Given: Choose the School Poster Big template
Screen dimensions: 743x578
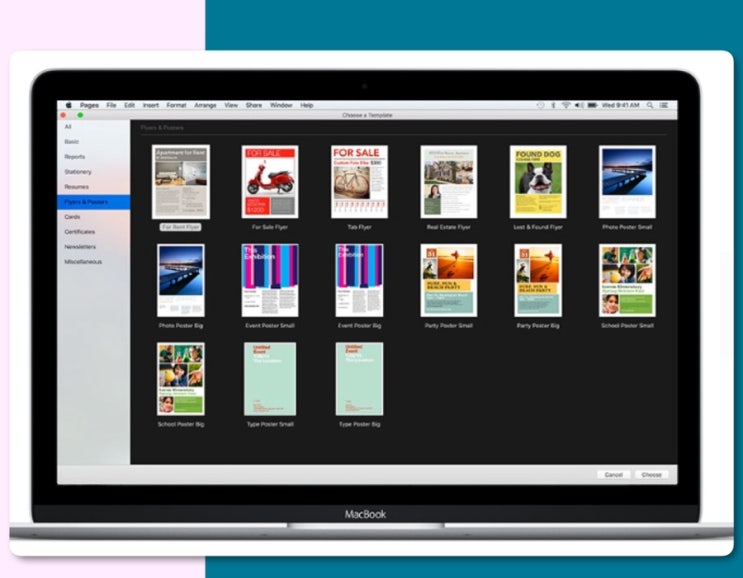Looking at the screenshot, I should (x=181, y=379).
